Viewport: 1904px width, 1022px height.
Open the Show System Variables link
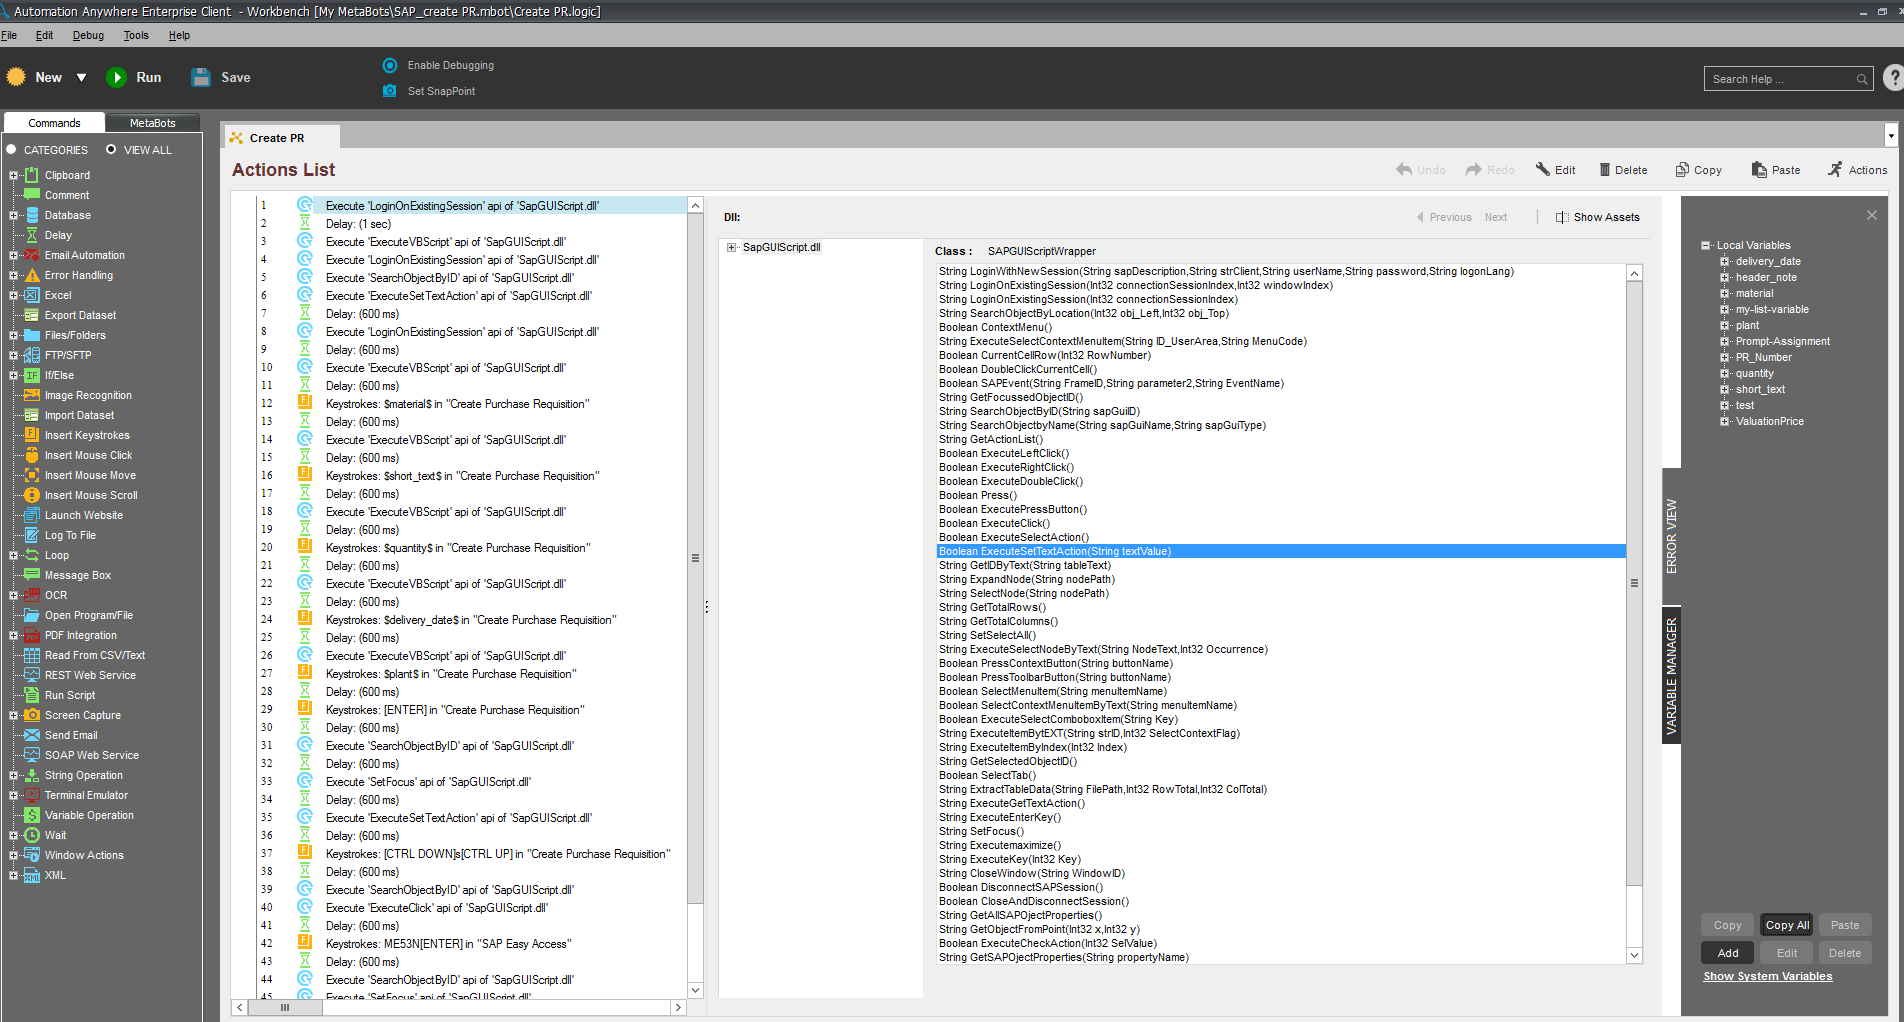point(1767,976)
